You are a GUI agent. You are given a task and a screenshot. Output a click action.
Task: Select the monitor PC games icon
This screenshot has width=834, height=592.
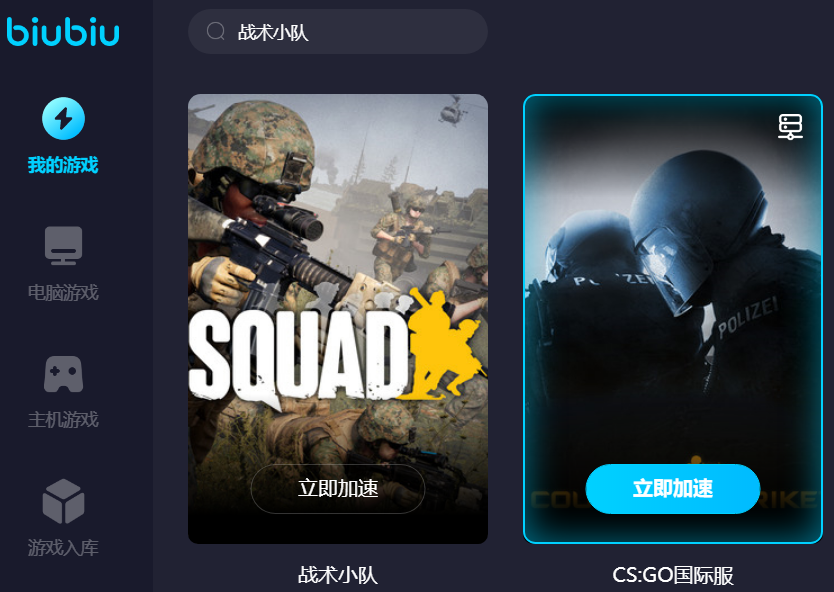(63, 246)
